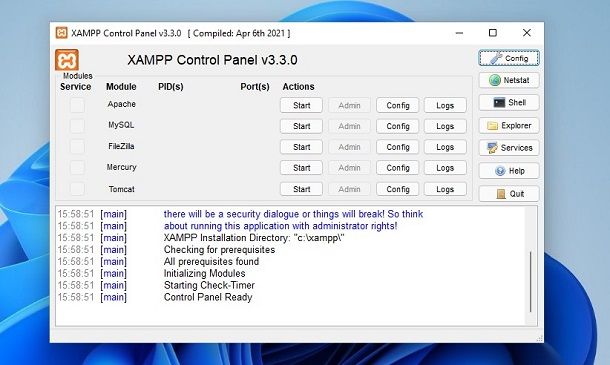Select the 'Control Panel Ready' log line
The image size is (610, 365).
(x=208, y=297)
